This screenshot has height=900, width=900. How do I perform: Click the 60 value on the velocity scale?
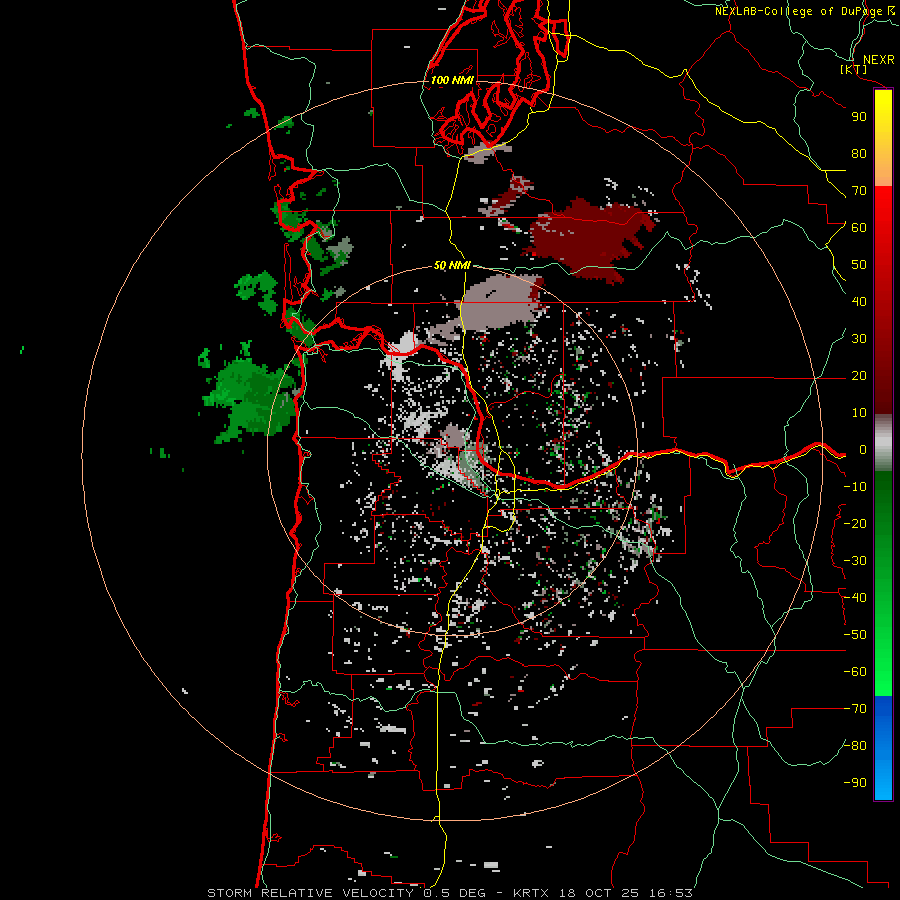[859, 228]
